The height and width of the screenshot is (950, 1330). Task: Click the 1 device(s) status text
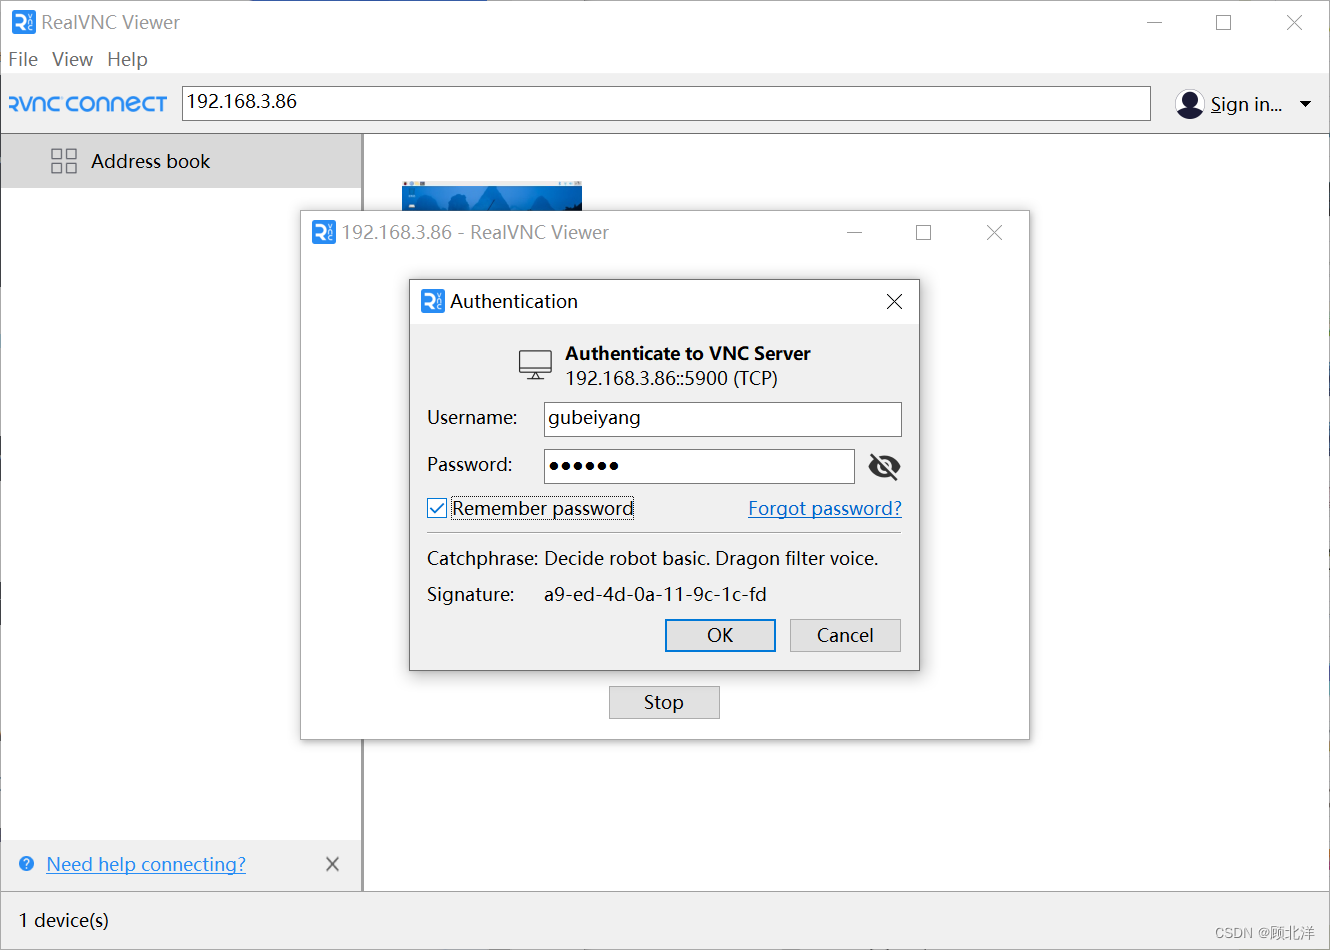(64, 920)
